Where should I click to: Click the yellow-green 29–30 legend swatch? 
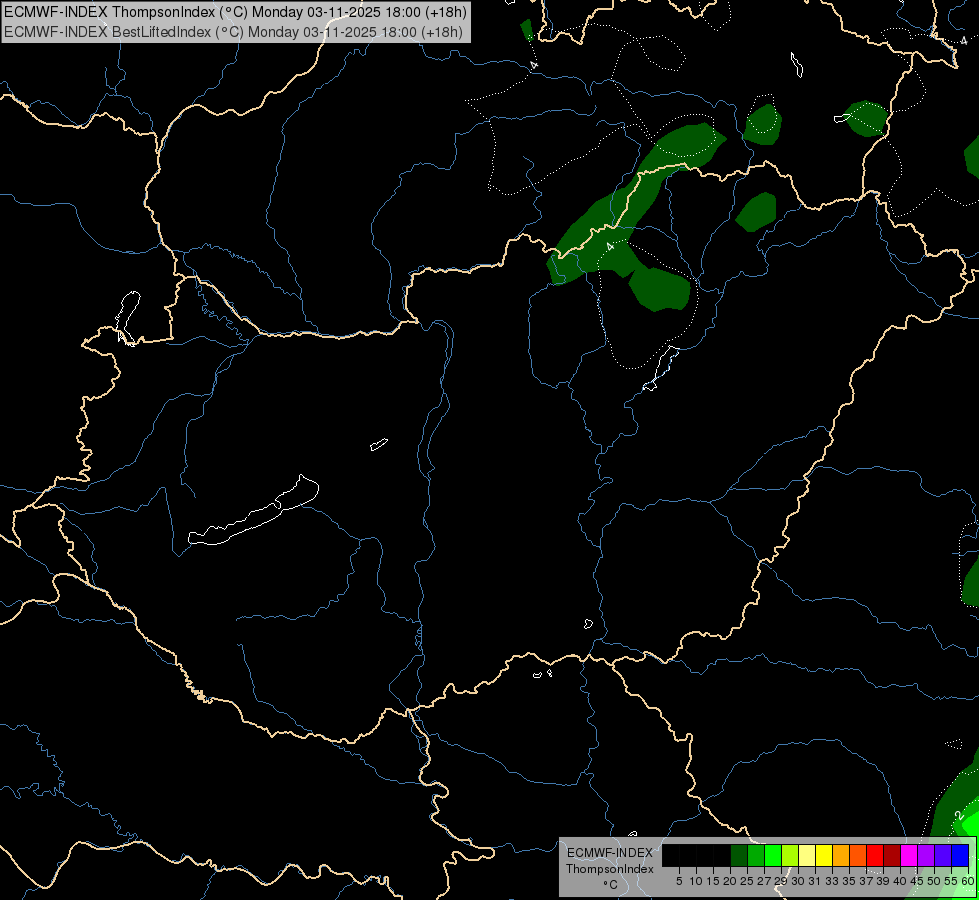tap(790, 855)
